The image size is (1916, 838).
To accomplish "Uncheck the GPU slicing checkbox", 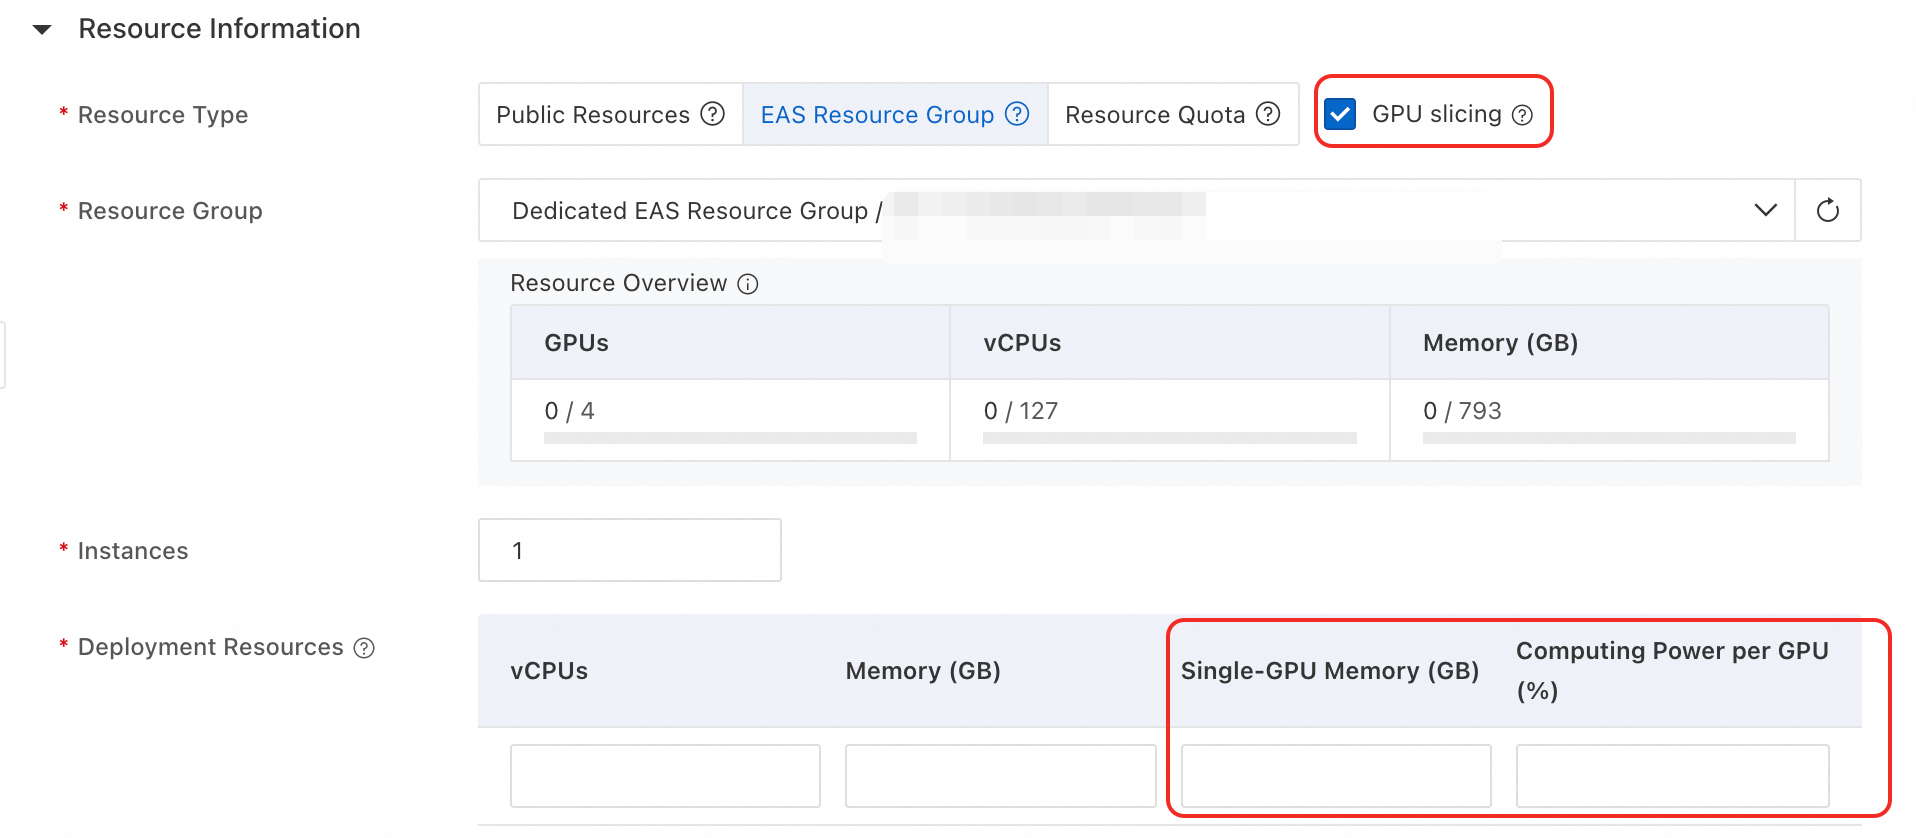I will click(1340, 114).
